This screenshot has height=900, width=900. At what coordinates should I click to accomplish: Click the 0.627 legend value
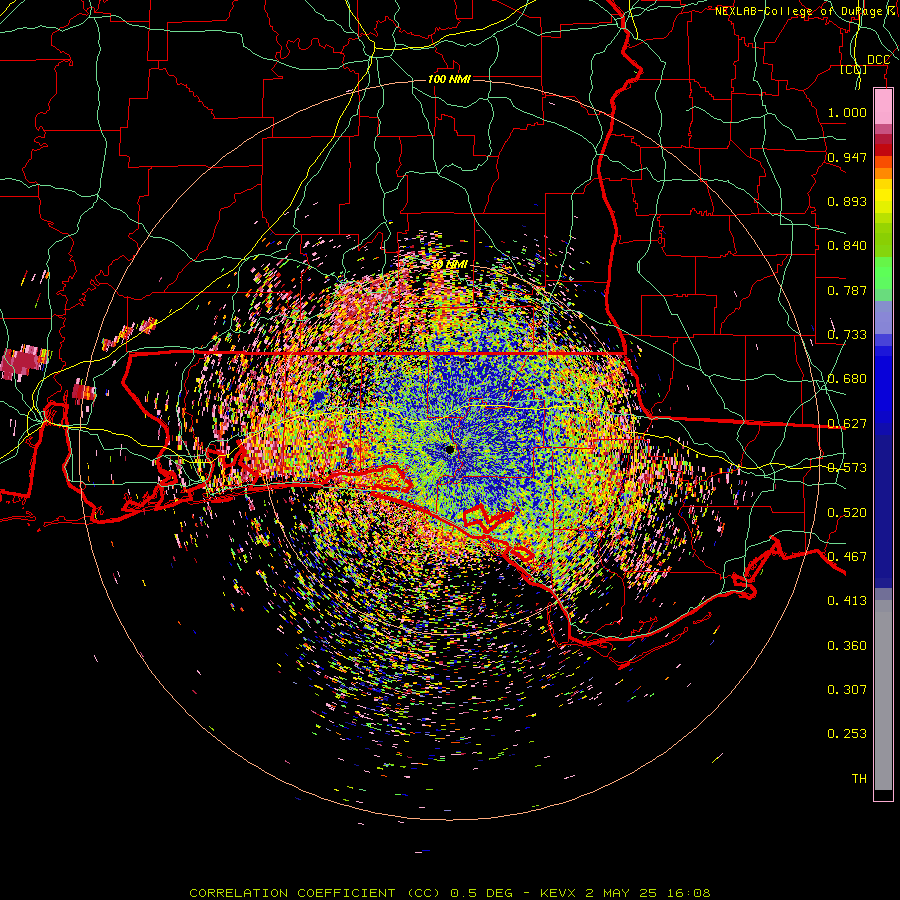pyautogui.click(x=847, y=424)
